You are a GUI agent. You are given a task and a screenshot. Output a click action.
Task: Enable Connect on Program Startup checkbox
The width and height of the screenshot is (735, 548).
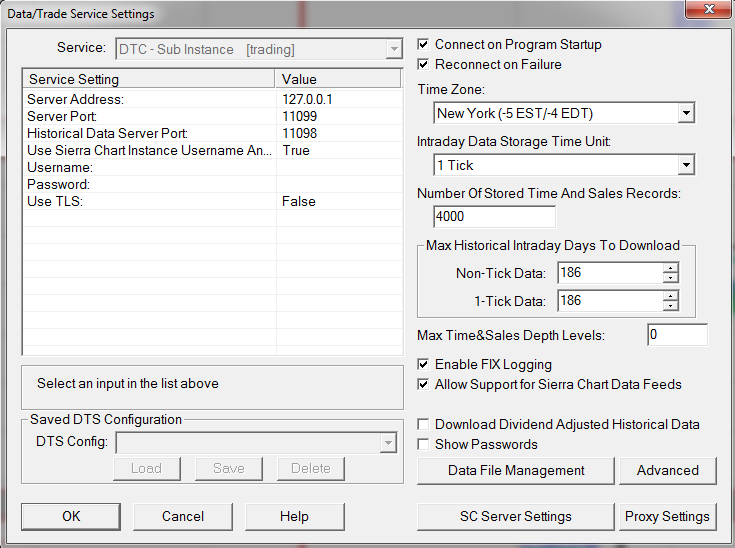[423, 45]
